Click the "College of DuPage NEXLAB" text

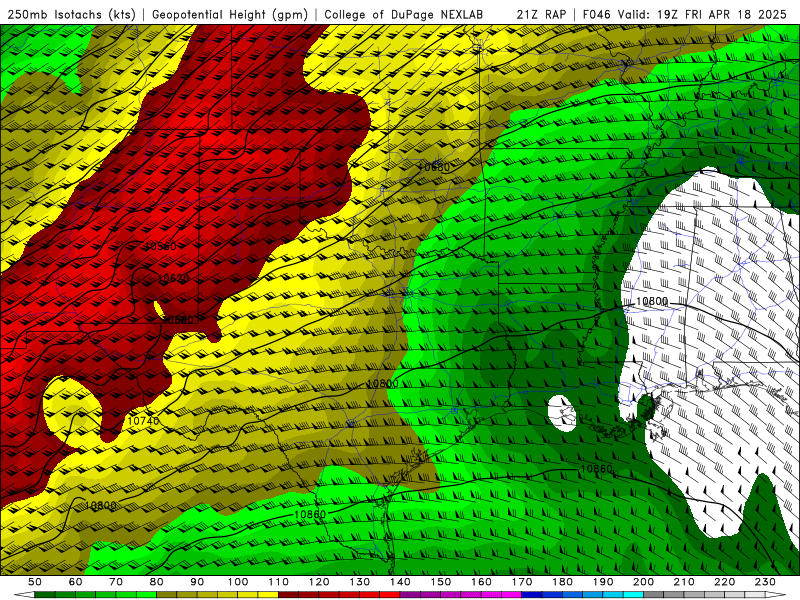[403, 15]
